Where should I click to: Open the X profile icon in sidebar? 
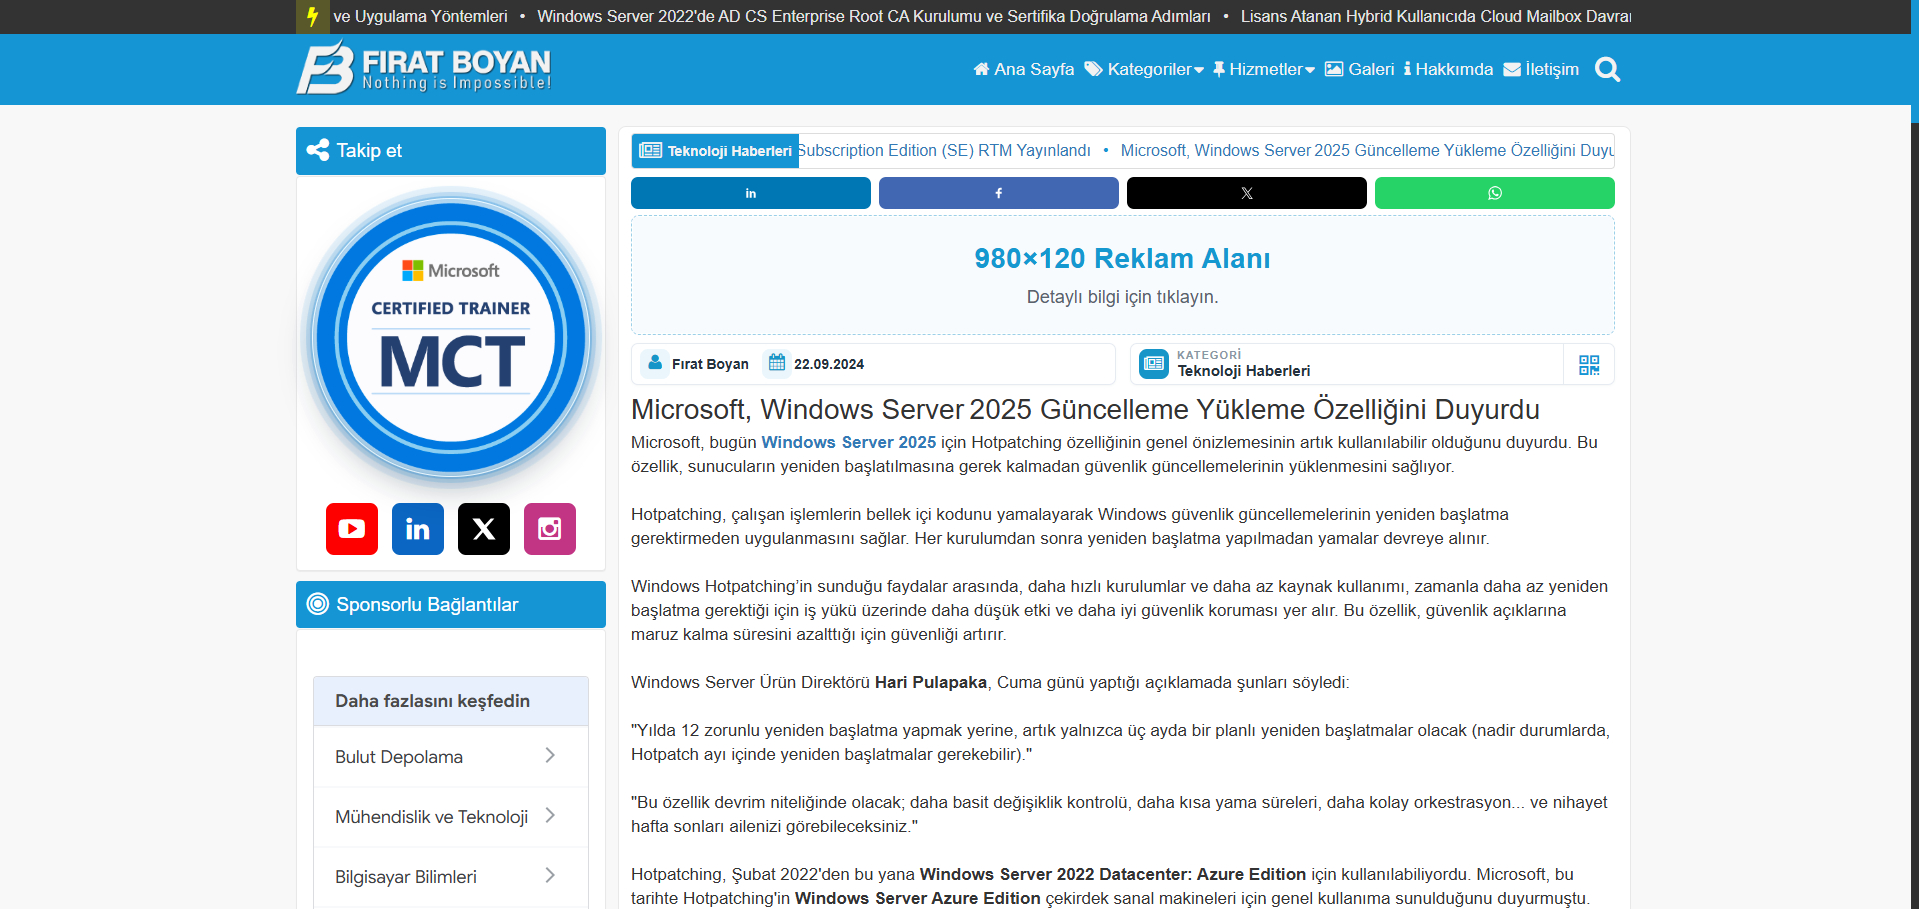click(x=484, y=529)
